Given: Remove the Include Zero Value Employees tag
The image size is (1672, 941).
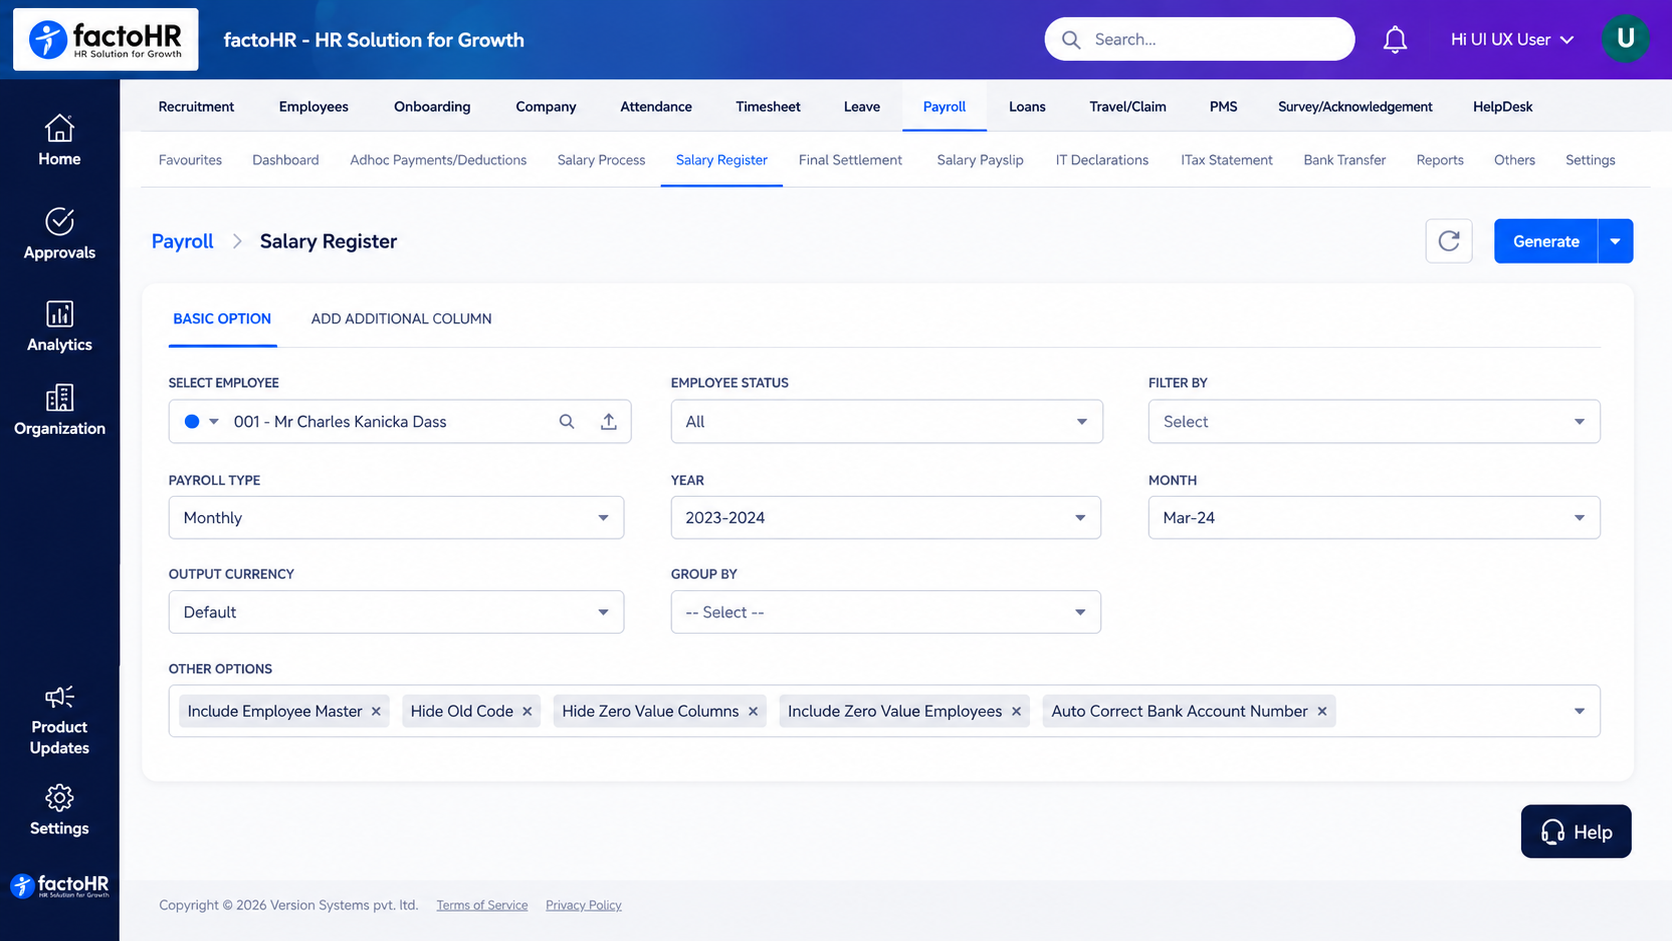Looking at the screenshot, I should click(x=1016, y=711).
